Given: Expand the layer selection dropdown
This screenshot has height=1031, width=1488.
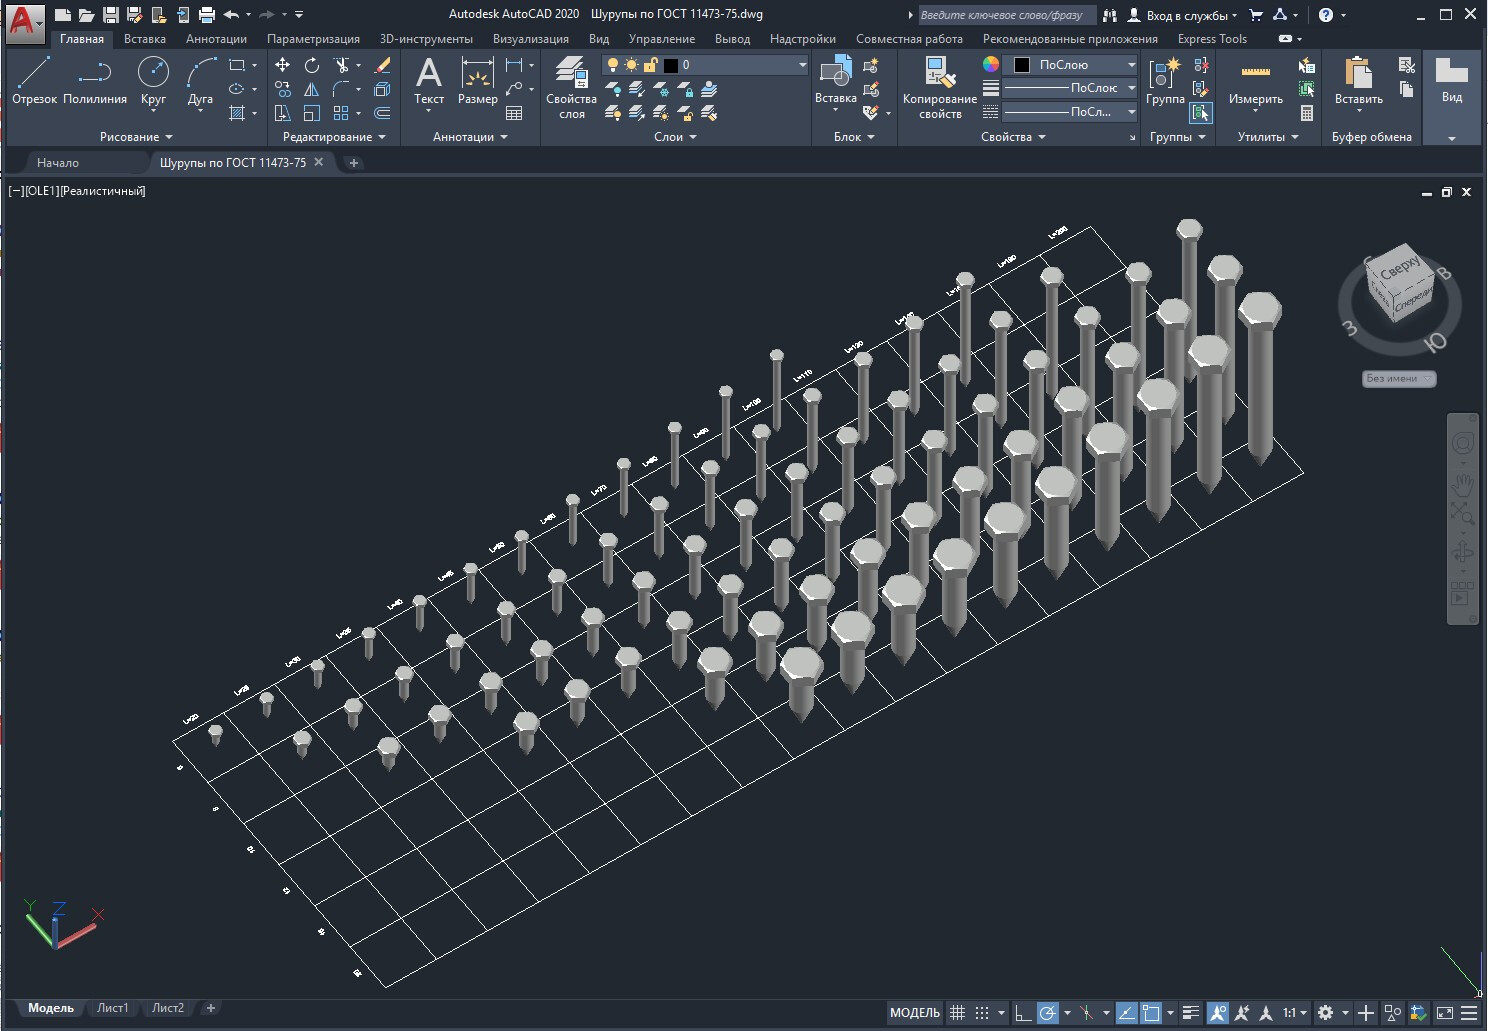Looking at the screenshot, I should (x=705, y=65).
